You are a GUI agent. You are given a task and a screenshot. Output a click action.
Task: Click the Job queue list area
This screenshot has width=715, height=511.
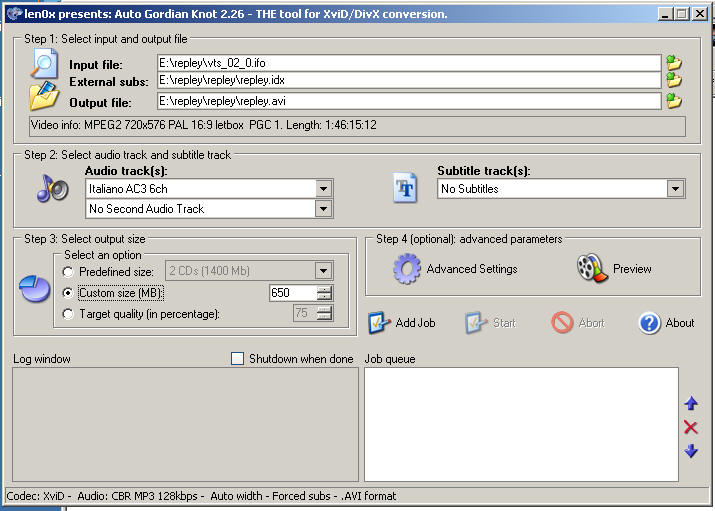pyautogui.click(x=521, y=424)
